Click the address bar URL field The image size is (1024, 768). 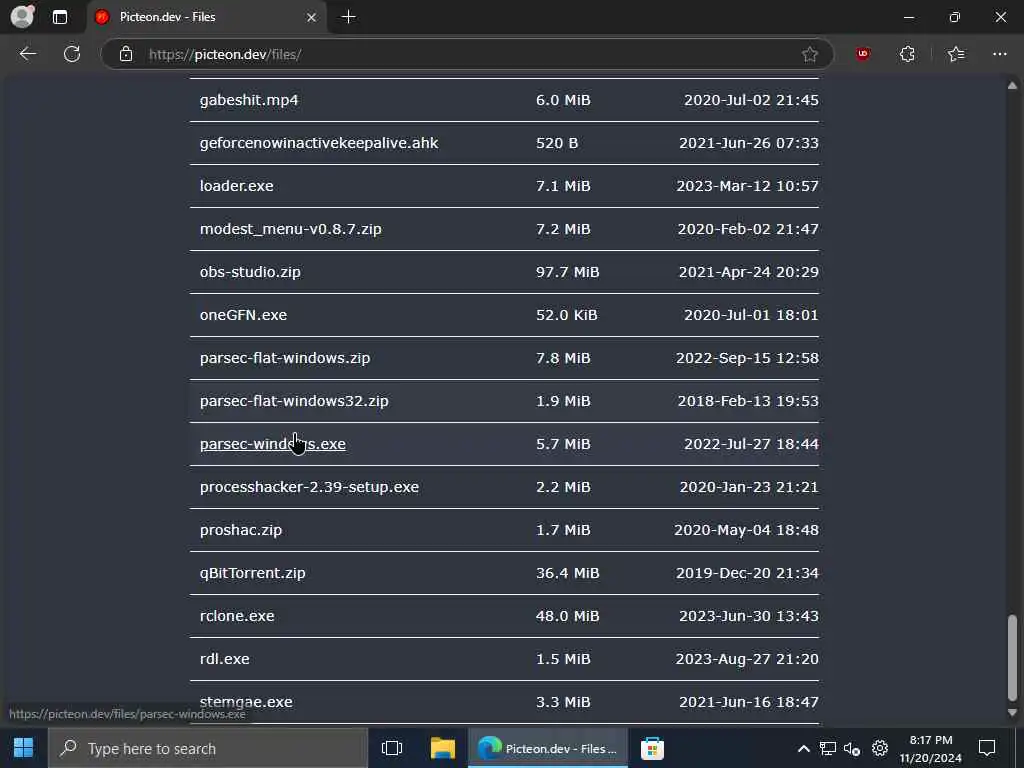[x=467, y=54]
